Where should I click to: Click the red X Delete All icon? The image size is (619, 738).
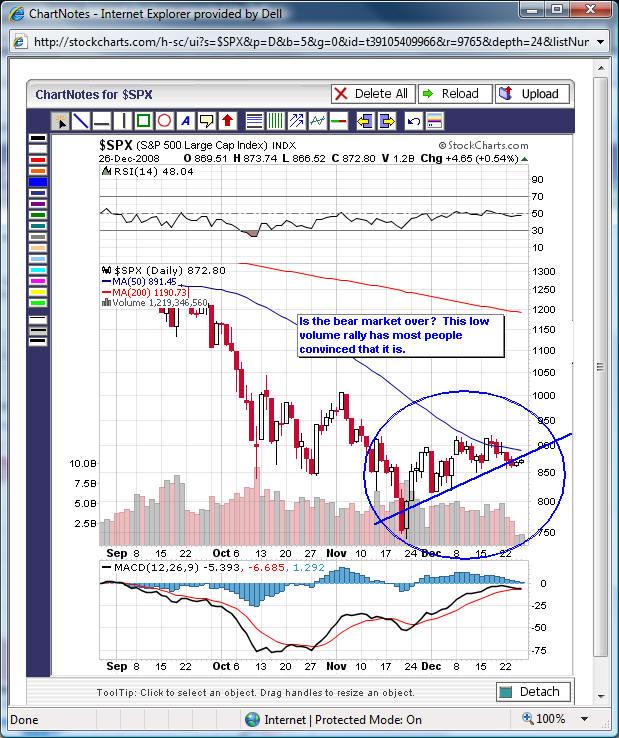pyautogui.click(x=341, y=94)
